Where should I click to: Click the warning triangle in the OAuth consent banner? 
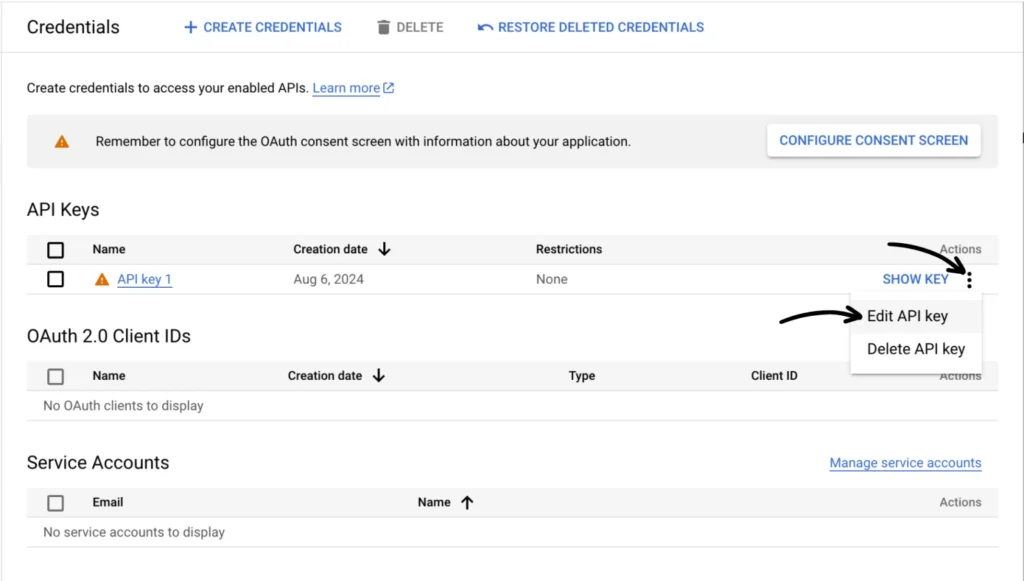coord(62,142)
